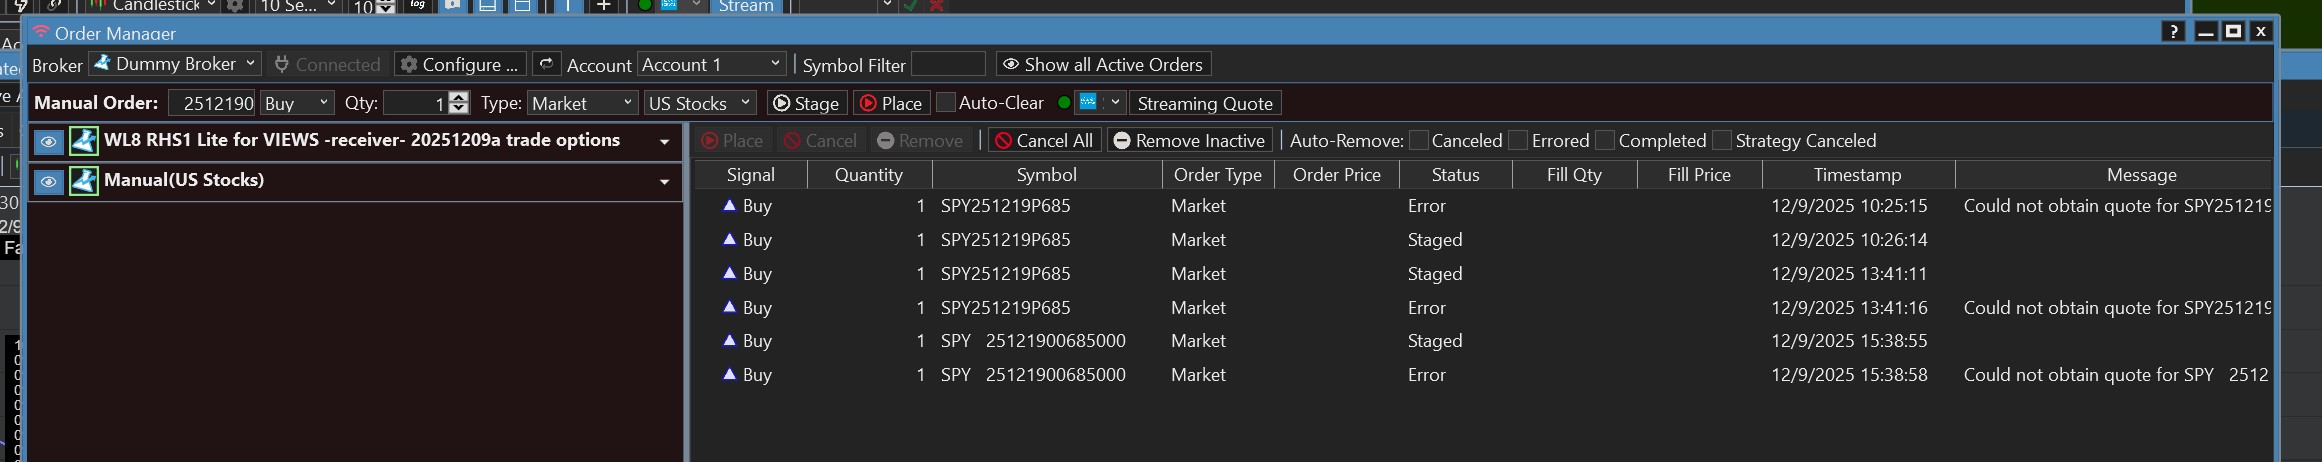Click the Configure broker gear button
2322x462 pixels.
pos(460,64)
